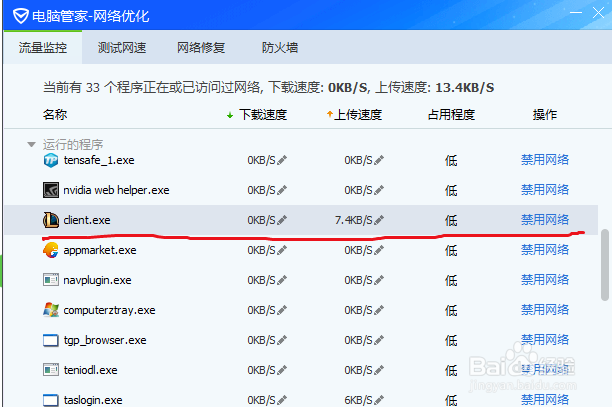The height and width of the screenshot is (407, 612).
Task: Click the tensafe_1.exe program icon
Action: pos(51,160)
